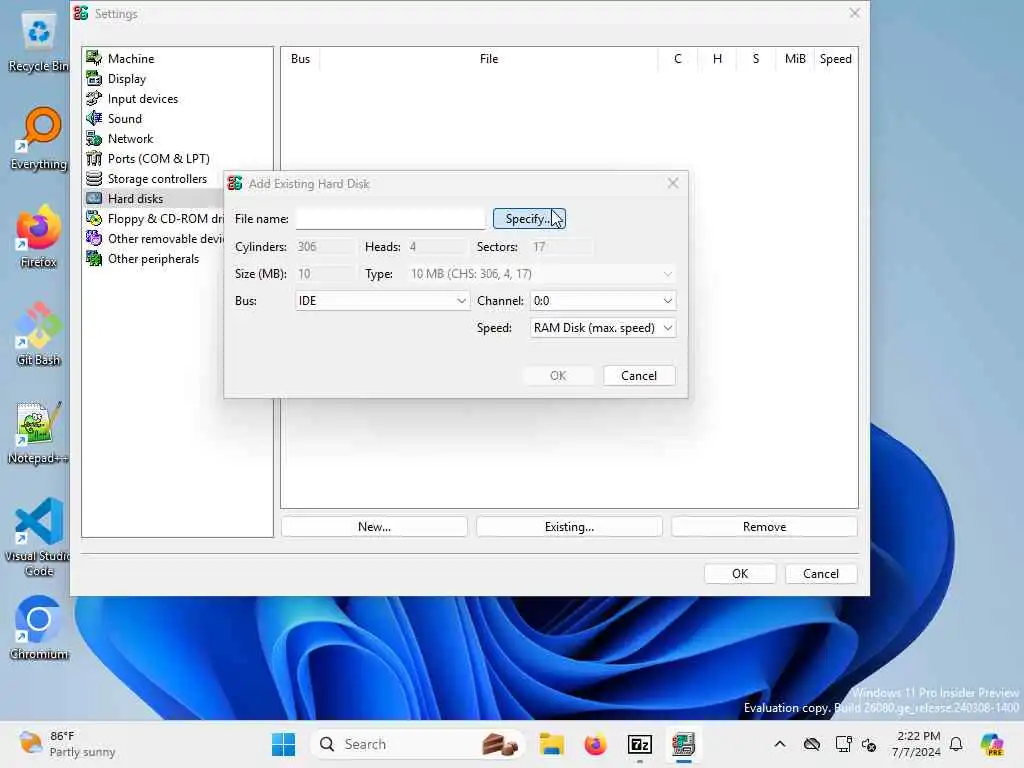The height and width of the screenshot is (768, 1024).
Task: Open the Network settings category
Action: [131, 139]
